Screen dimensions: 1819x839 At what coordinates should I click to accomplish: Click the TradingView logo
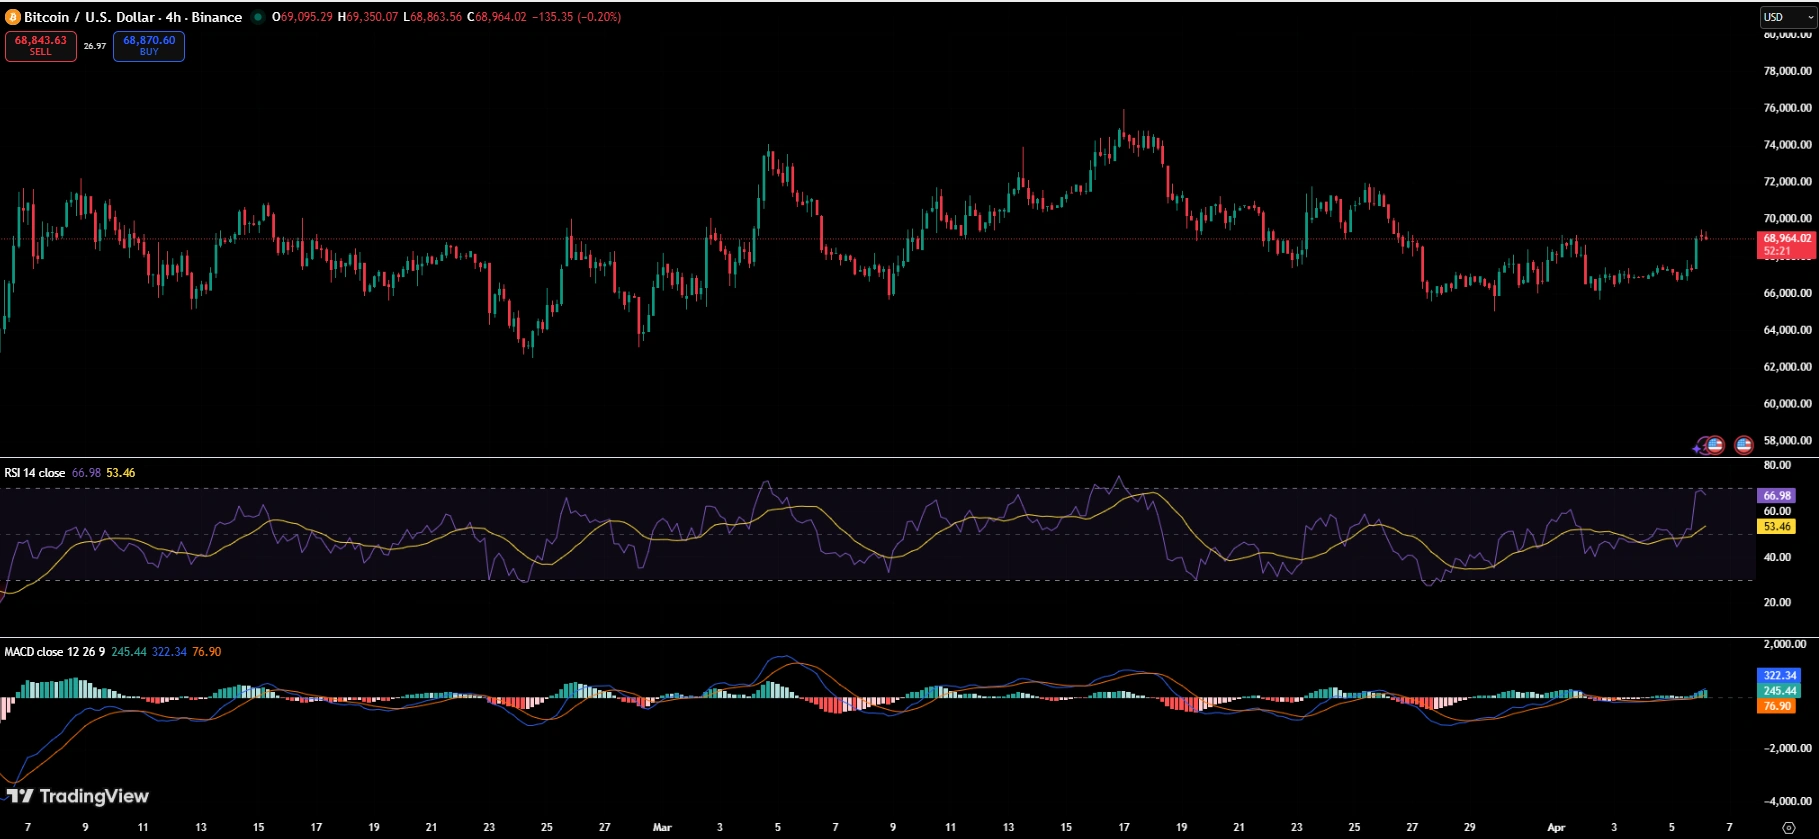pos(78,796)
